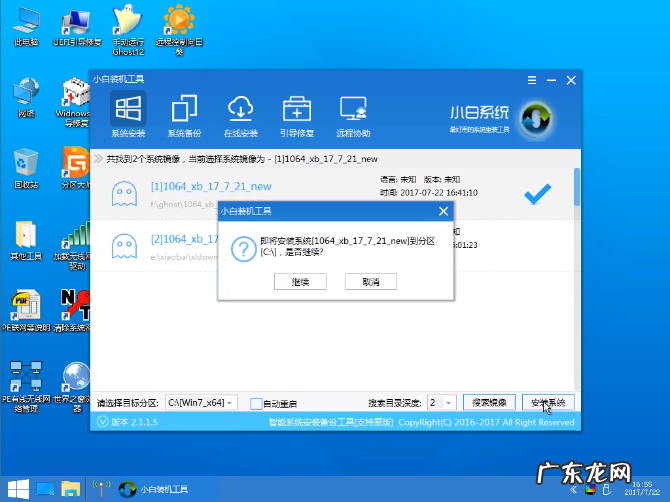This screenshot has width=670, height=502.
Task: Click the blue checkmark of image [1]
Action: 538,194
